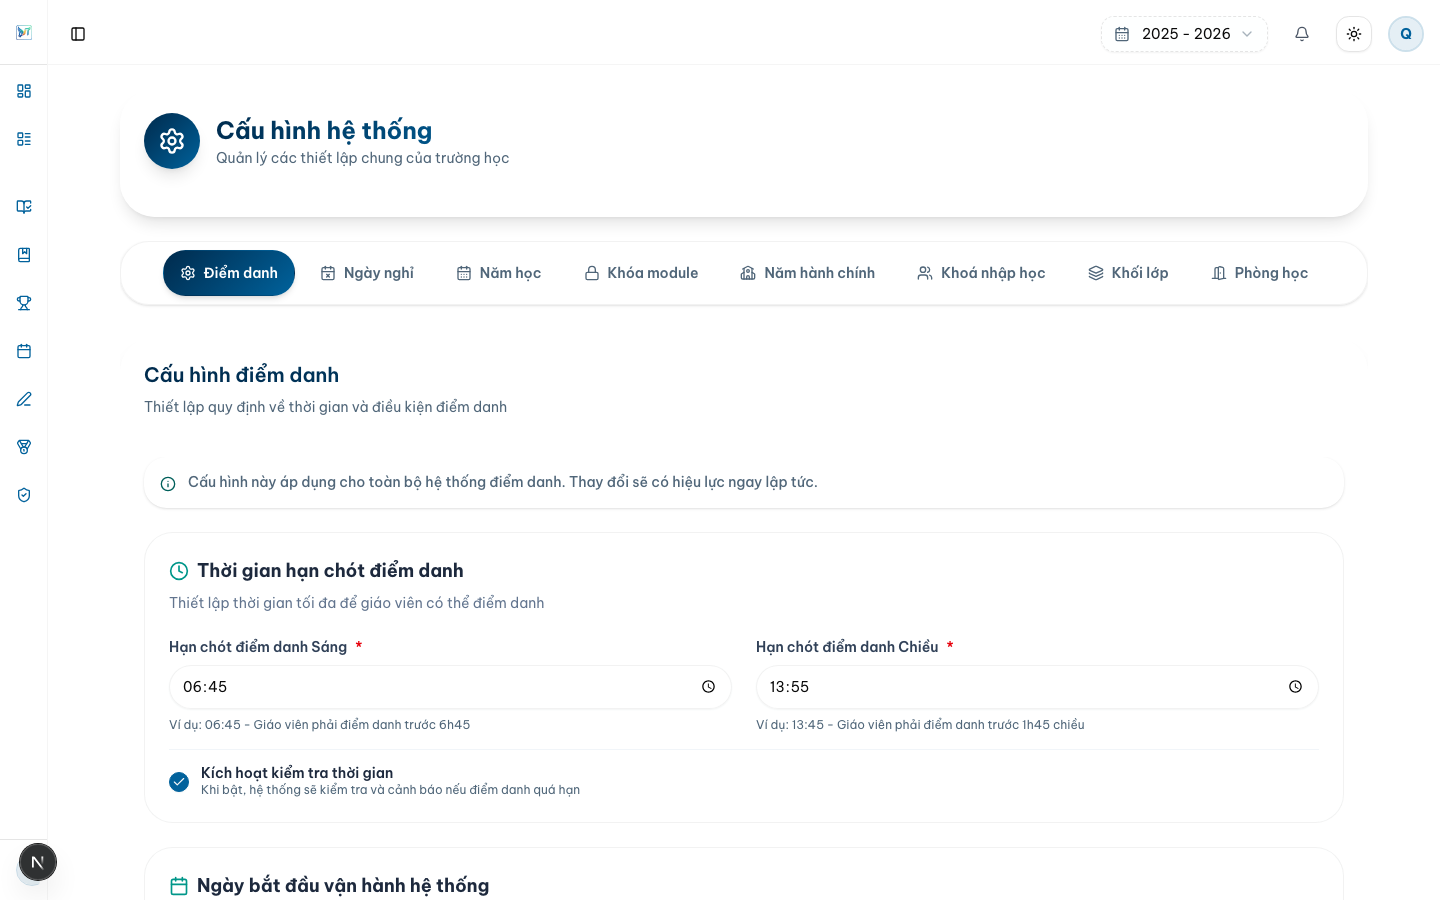Click the Hạn chót điểm danh Chiều time field
Viewport: 1440px width, 900px height.
tap(1037, 687)
